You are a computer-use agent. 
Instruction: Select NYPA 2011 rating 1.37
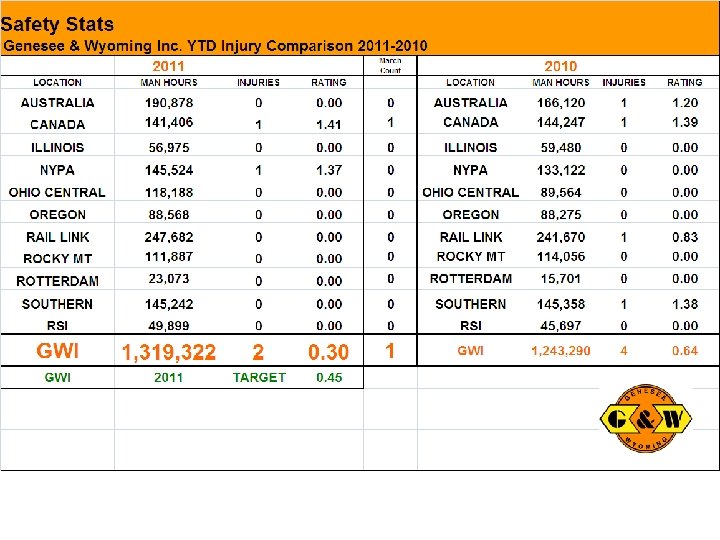tap(329, 170)
